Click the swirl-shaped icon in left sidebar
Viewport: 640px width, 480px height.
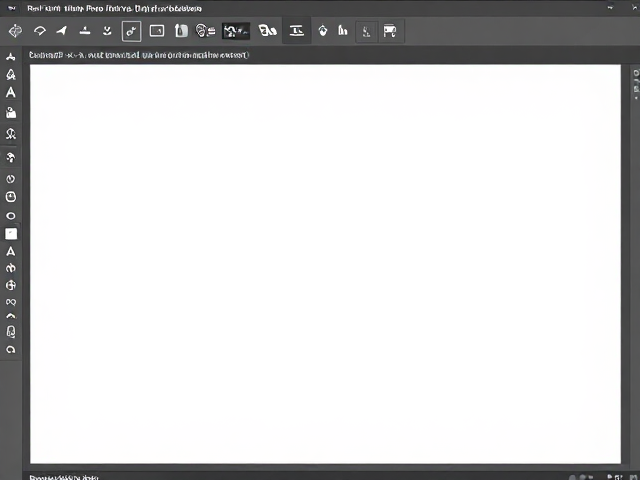tap(11, 268)
